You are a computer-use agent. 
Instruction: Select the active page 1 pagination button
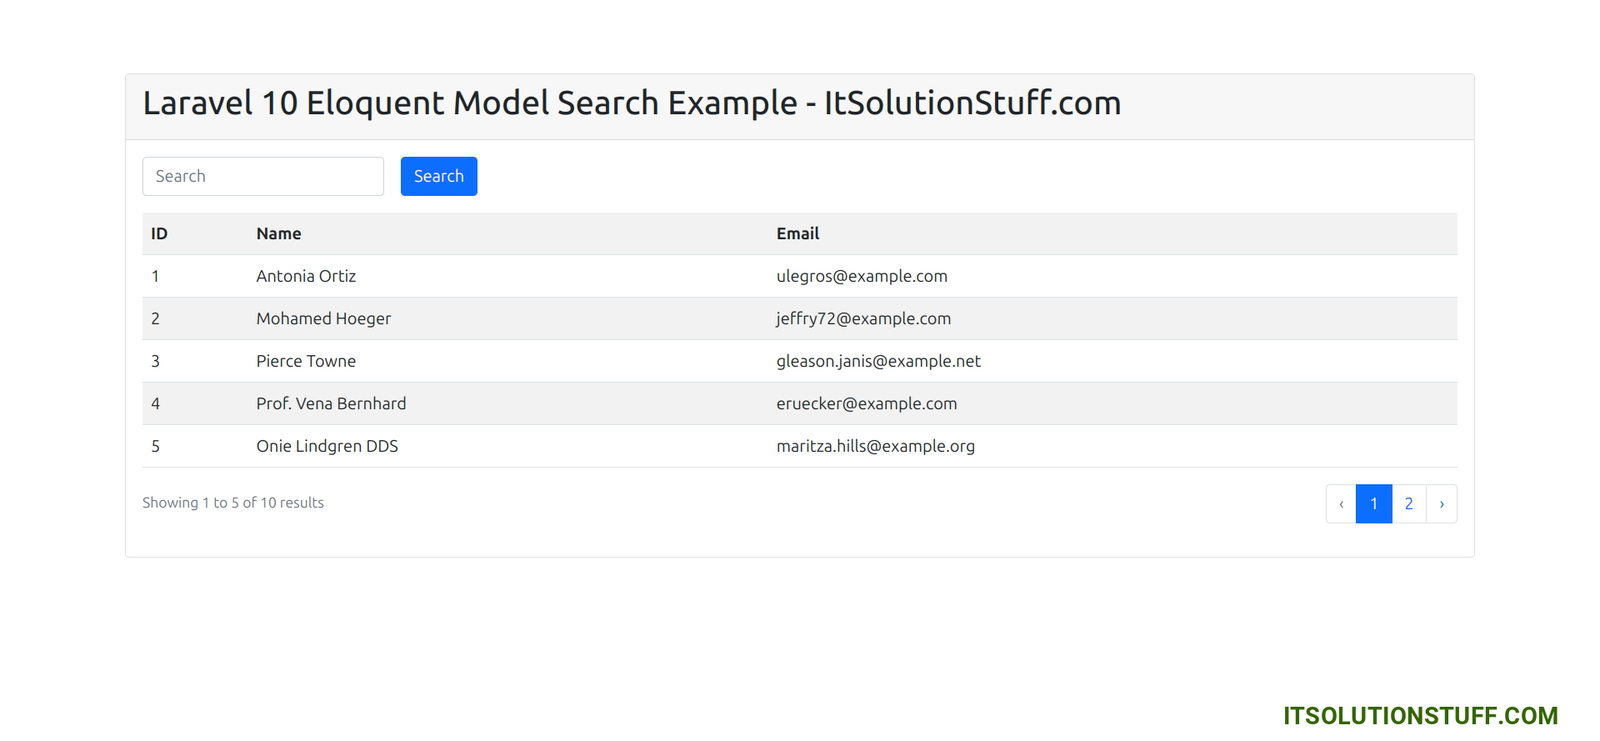point(1373,504)
